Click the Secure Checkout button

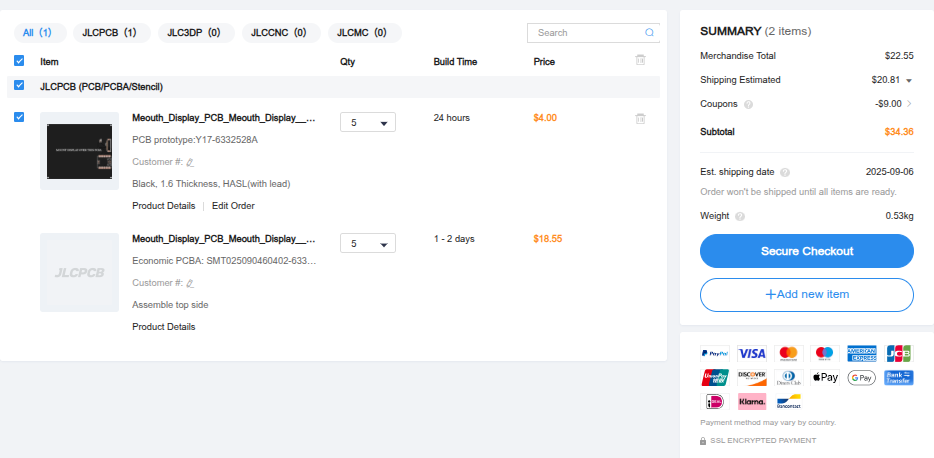[807, 251]
